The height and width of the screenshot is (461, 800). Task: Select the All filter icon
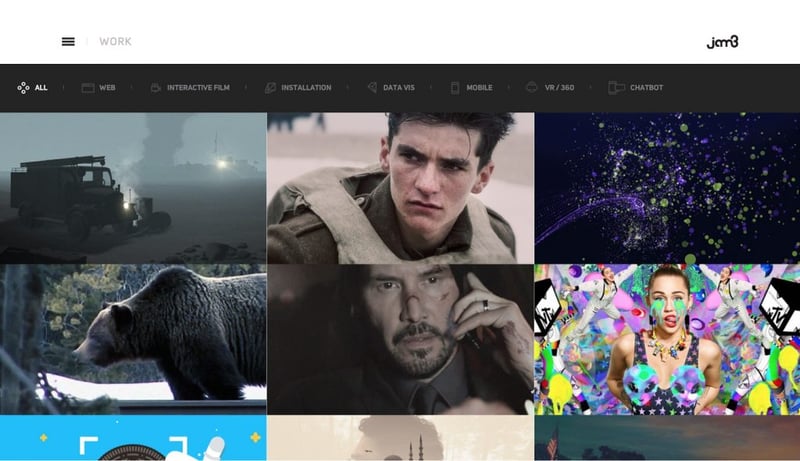click(x=23, y=88)
